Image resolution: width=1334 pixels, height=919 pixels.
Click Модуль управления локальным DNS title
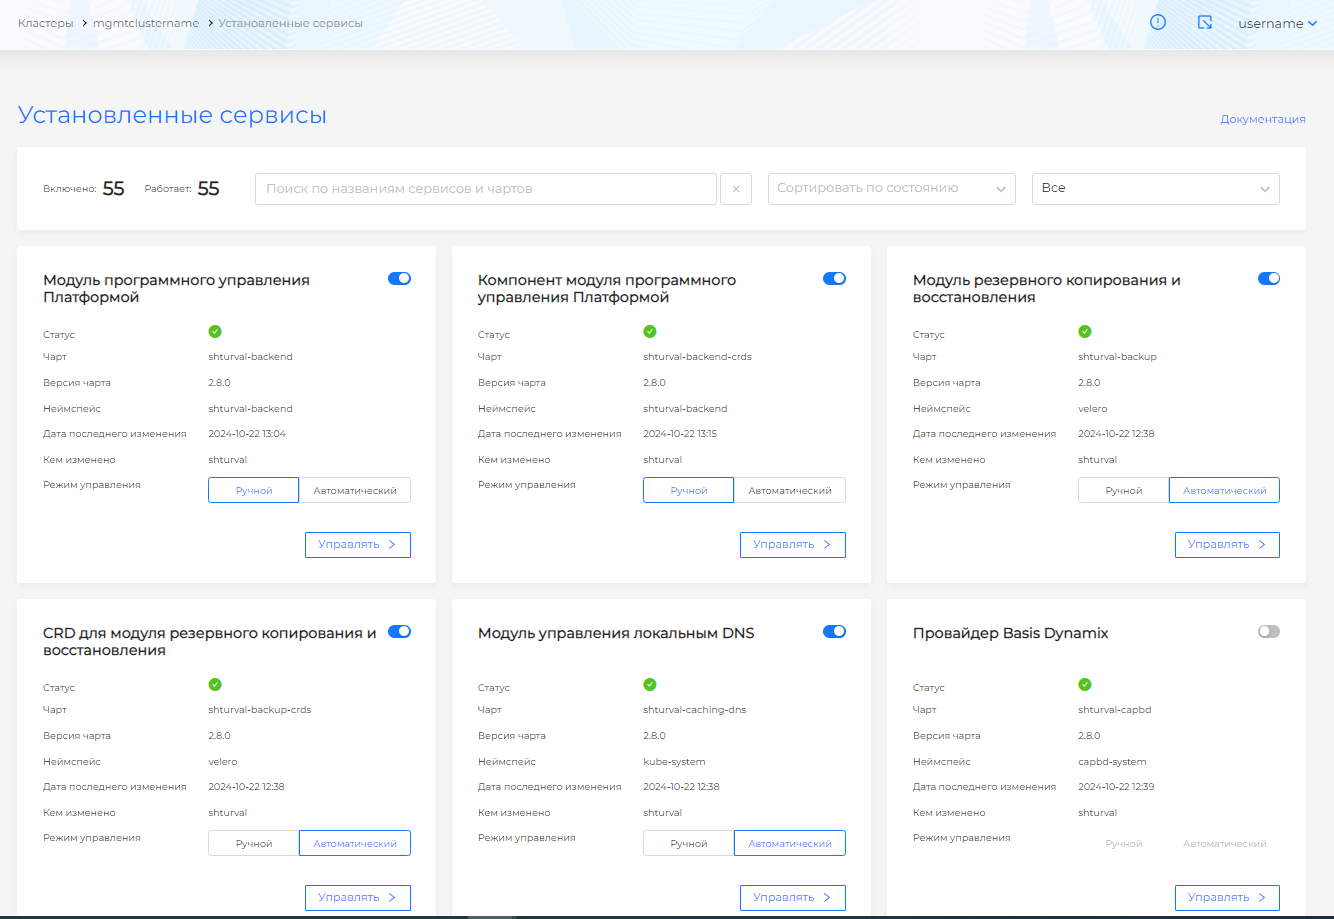coord(616,633)
